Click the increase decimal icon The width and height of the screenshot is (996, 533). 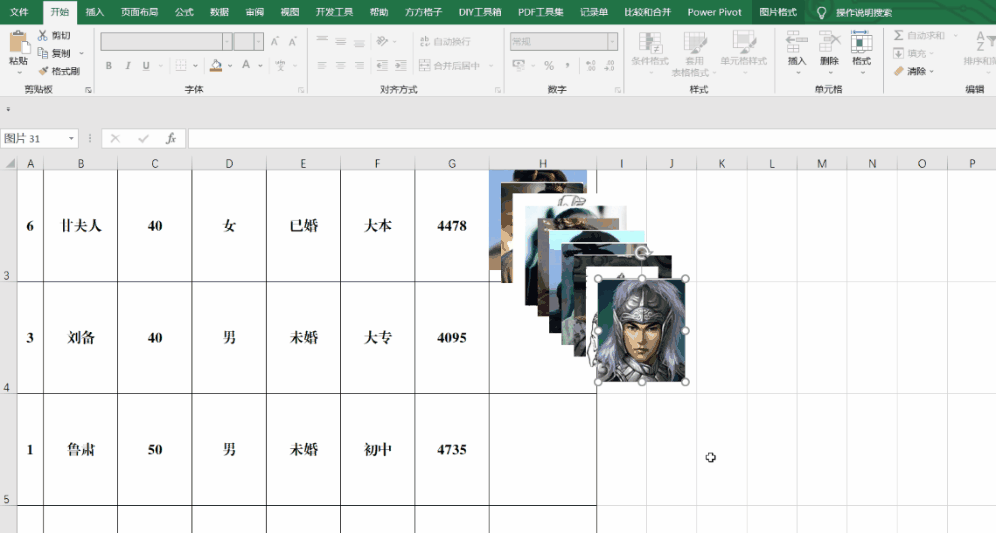591,65
